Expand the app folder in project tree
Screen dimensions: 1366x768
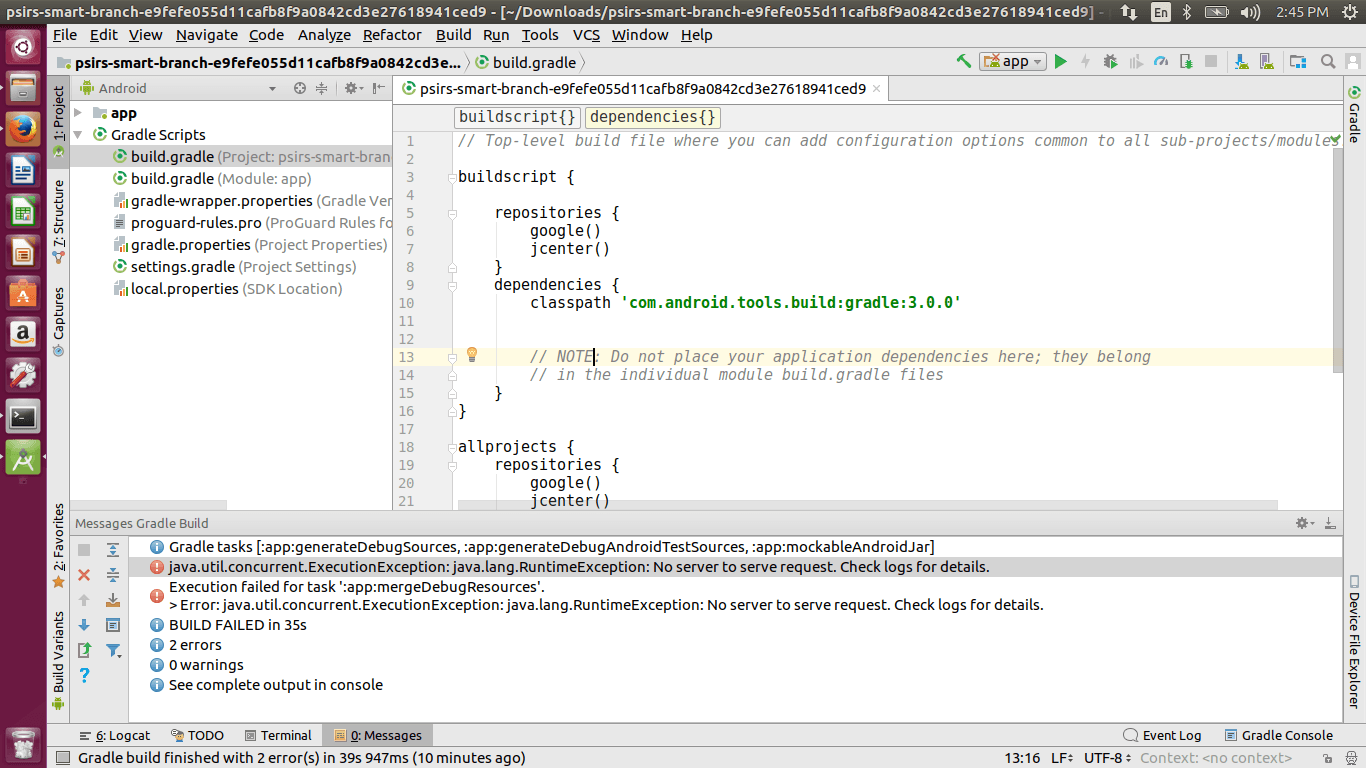click(x=78, y=113)
